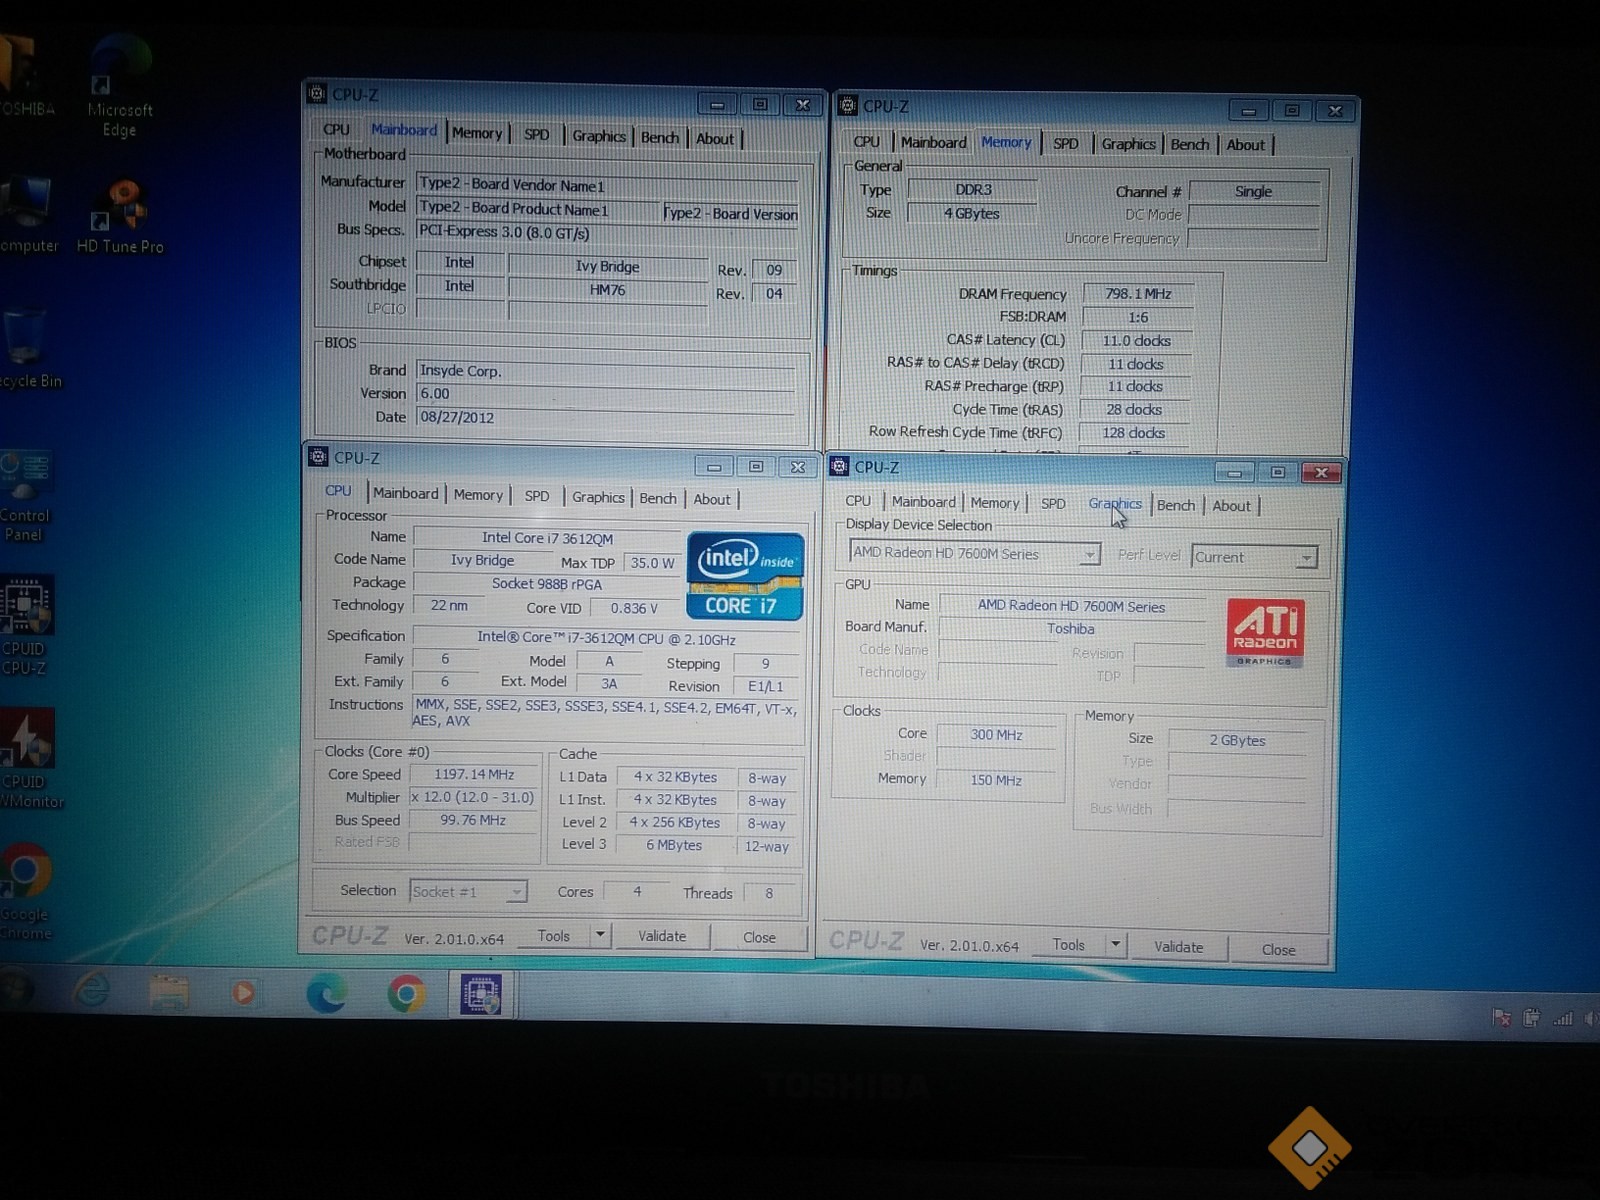Screen dimensions: 1600x1200
Task: Open the Memory tab in CPU window
Action: tap(478, 495)
